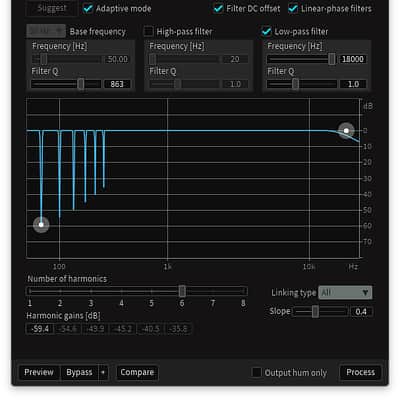This screenshot has height=400, width=400.
Task: Click the -59.4 harmonic gain field
Action: (40, 329)
